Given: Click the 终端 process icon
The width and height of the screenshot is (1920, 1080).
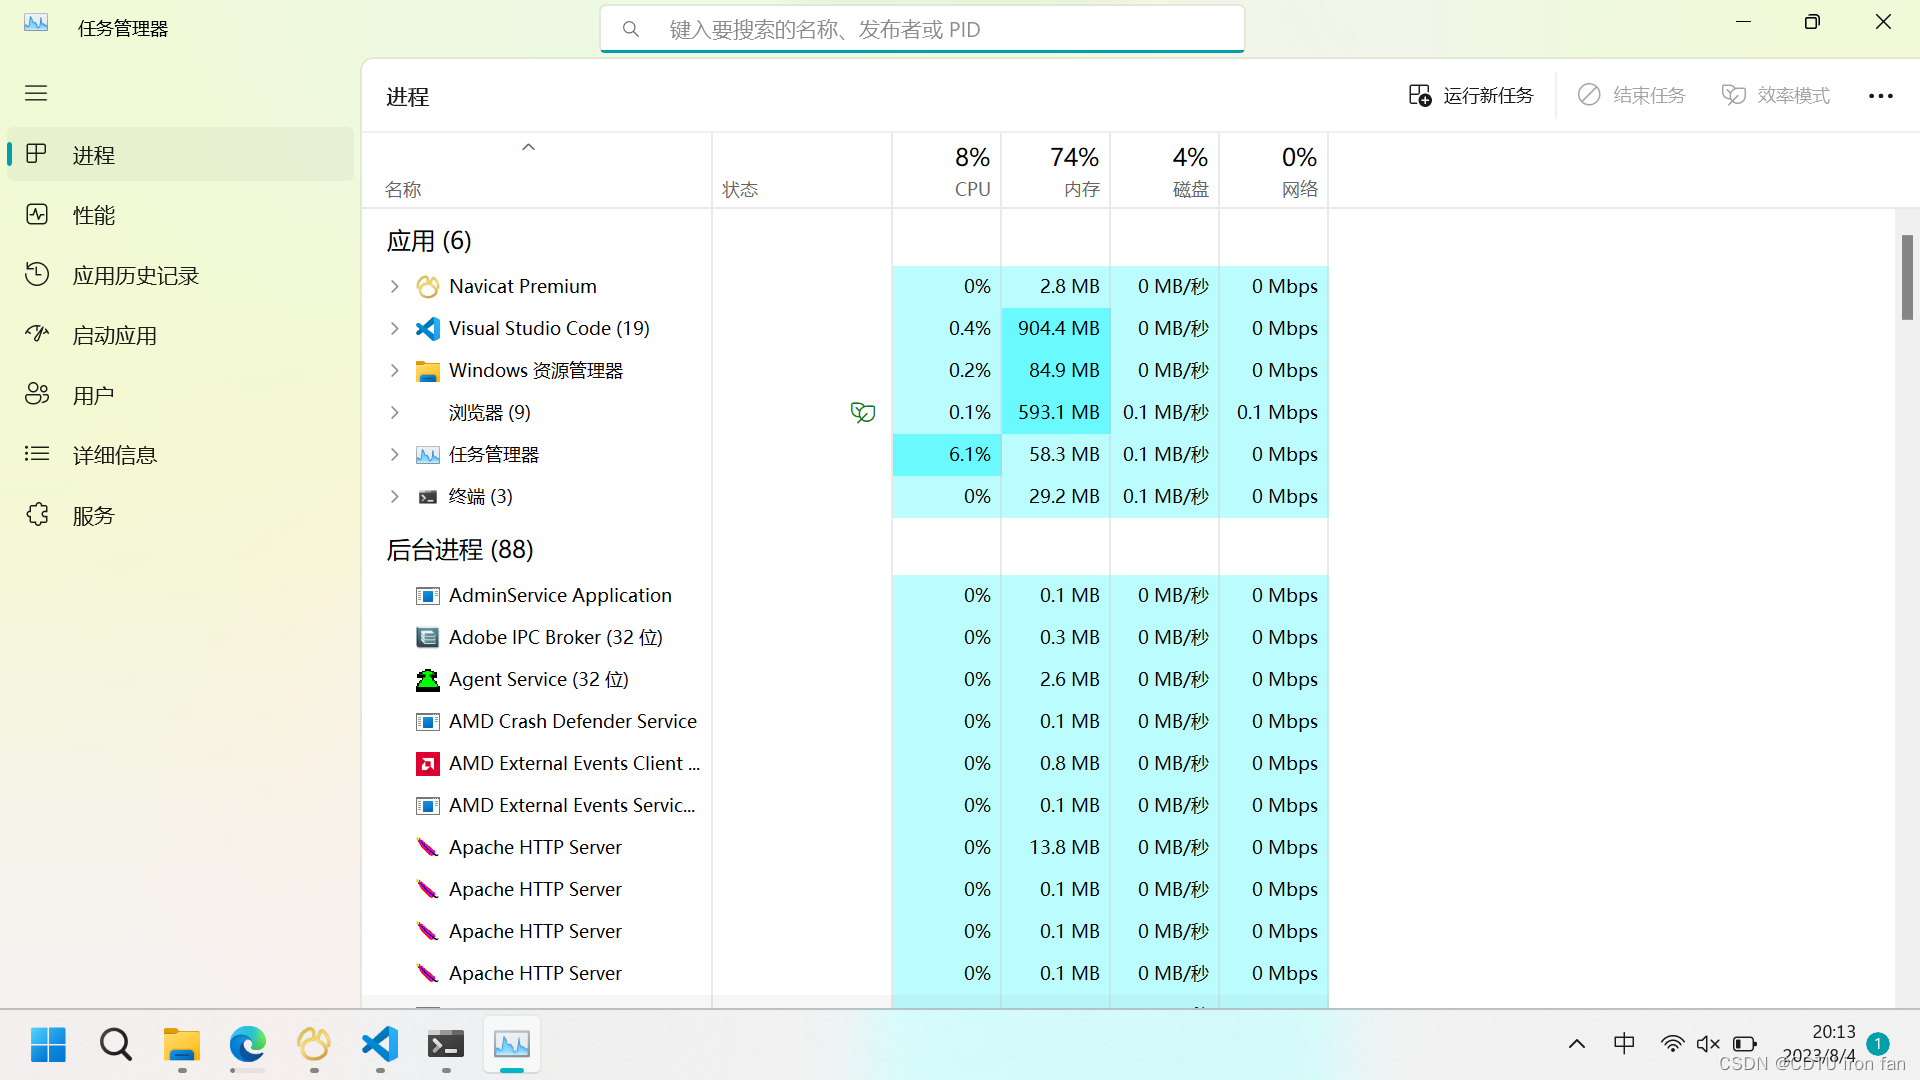Looking at the screenshot, I should coord(428,497).
